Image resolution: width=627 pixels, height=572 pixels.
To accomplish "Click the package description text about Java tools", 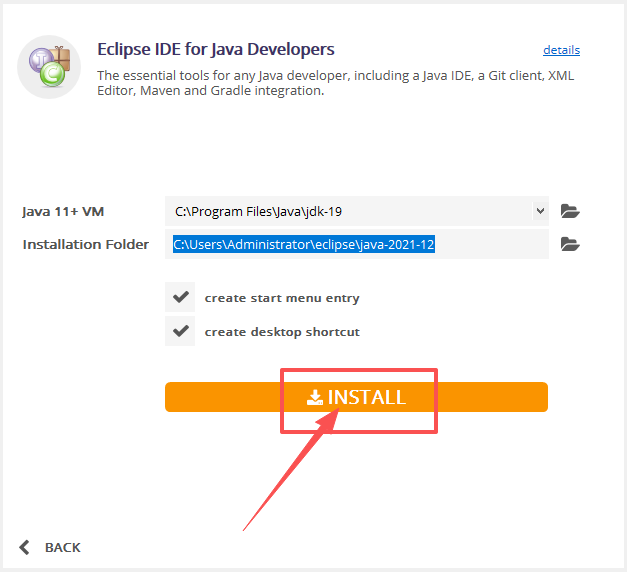I will tap(335, 83).
